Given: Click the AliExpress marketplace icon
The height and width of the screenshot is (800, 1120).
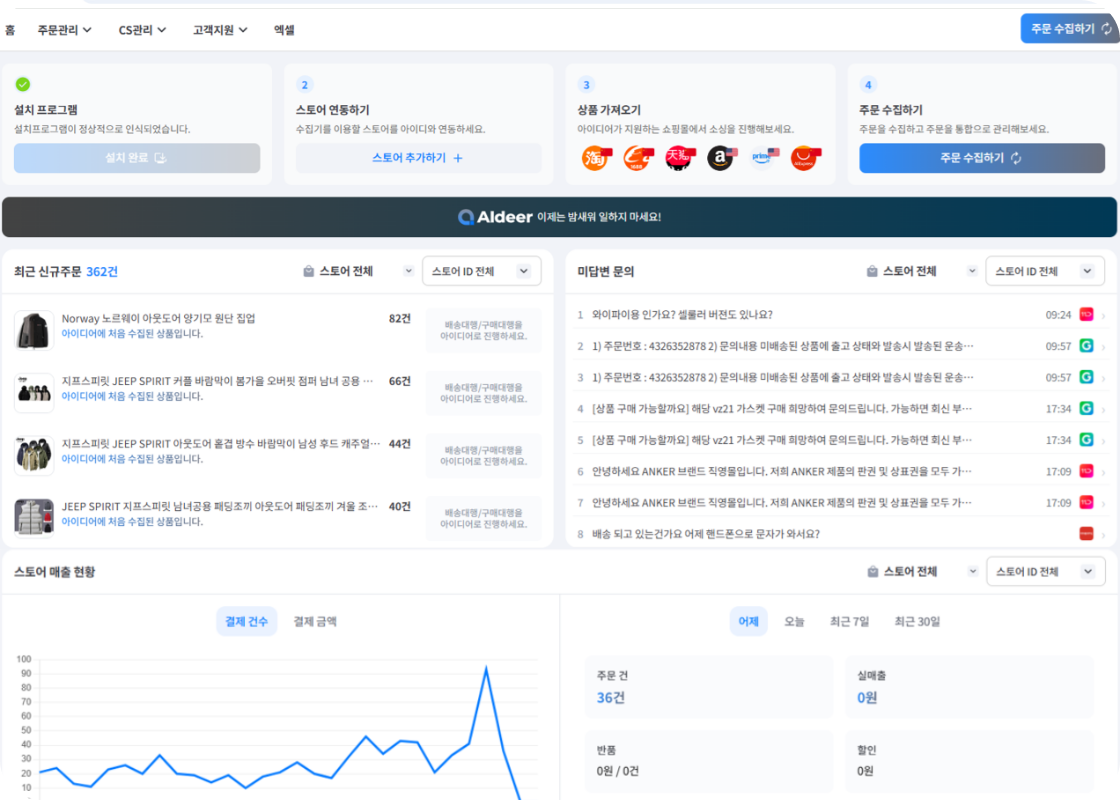Looking at the screenshot, I should pyautogui.click(x=805, y=158).
